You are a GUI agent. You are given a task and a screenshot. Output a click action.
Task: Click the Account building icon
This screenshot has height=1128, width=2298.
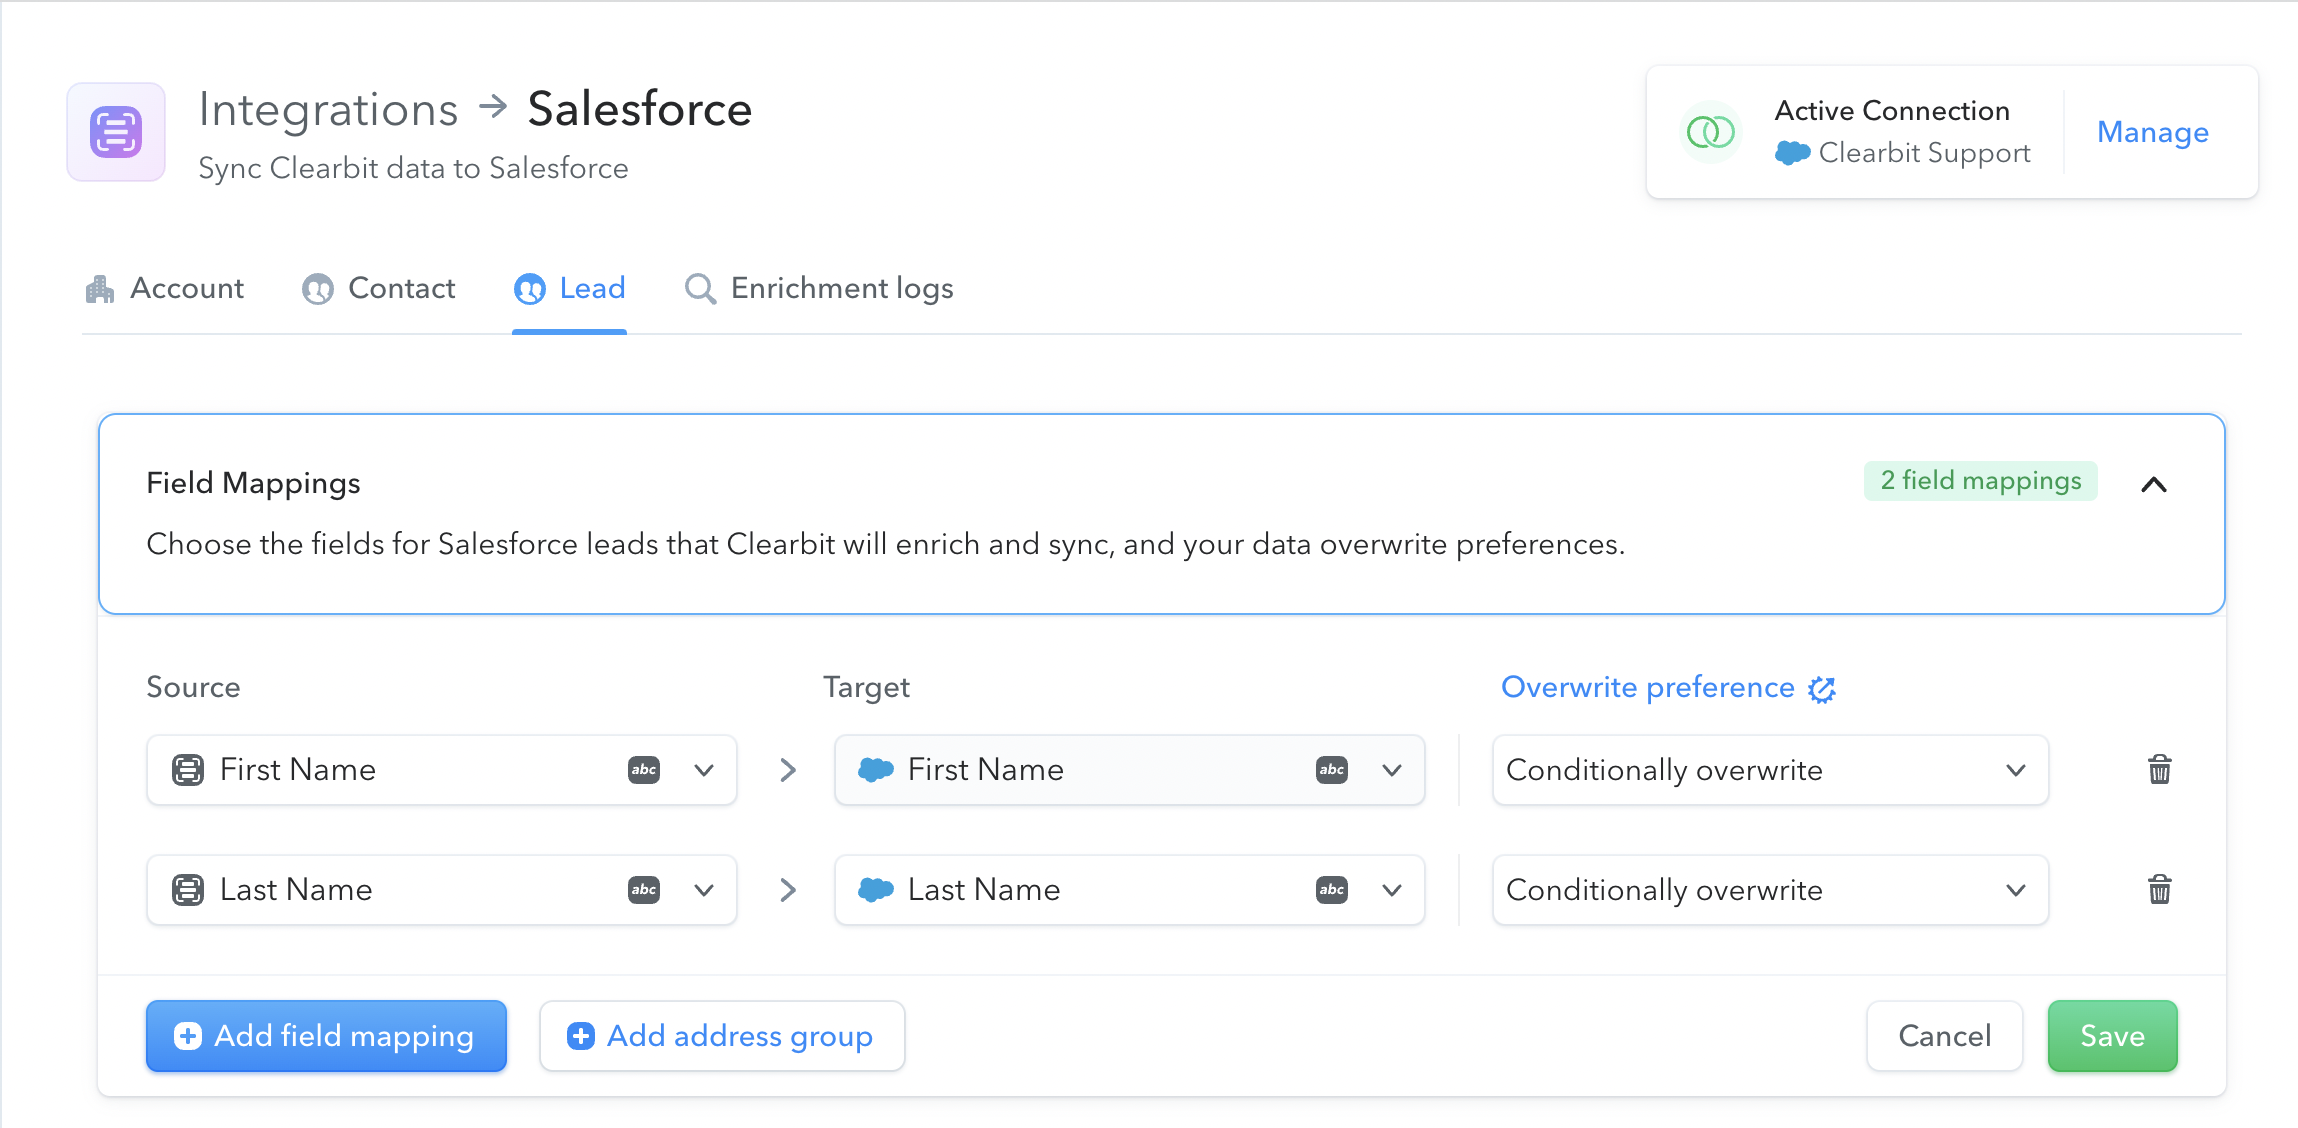[100, 289]
